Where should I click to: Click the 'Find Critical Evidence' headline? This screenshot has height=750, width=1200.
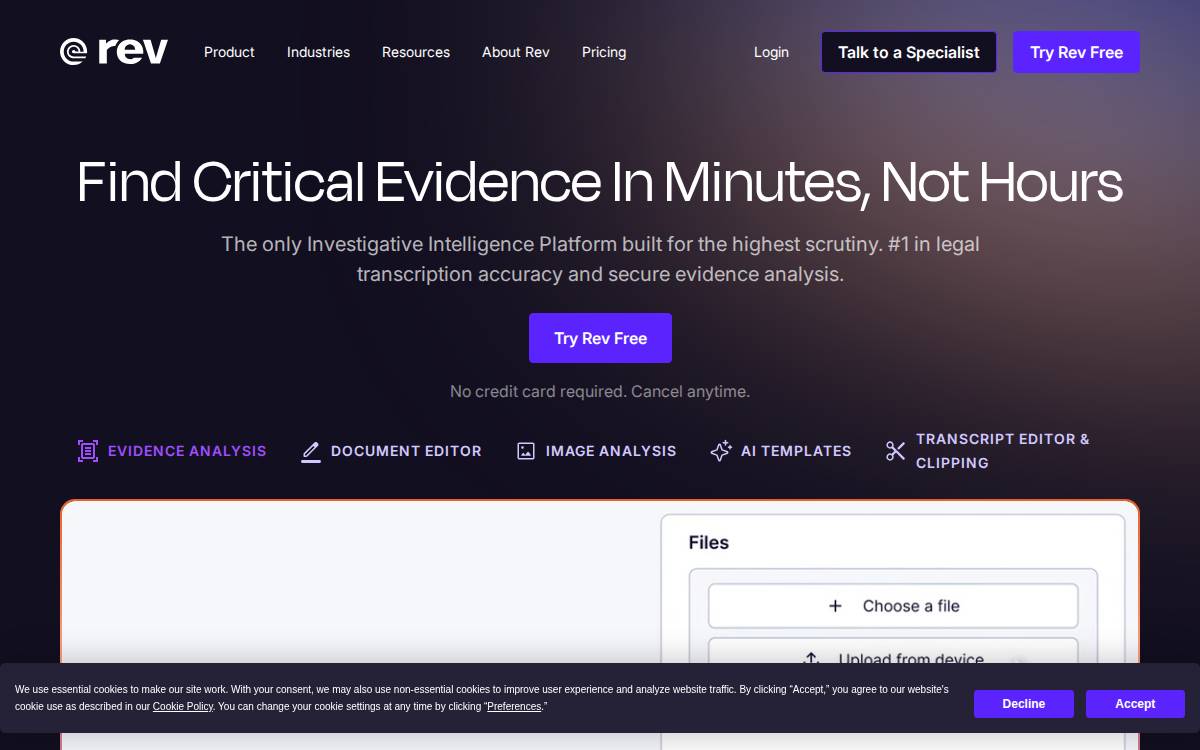tap(600, 183)
